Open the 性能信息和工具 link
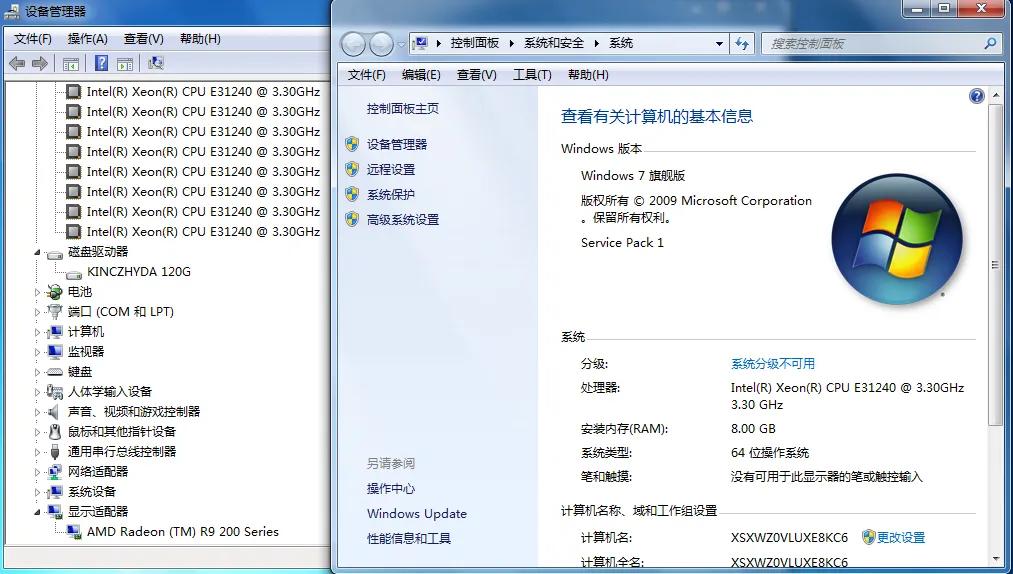The image size is (1013, 574). tap(409, 538)
